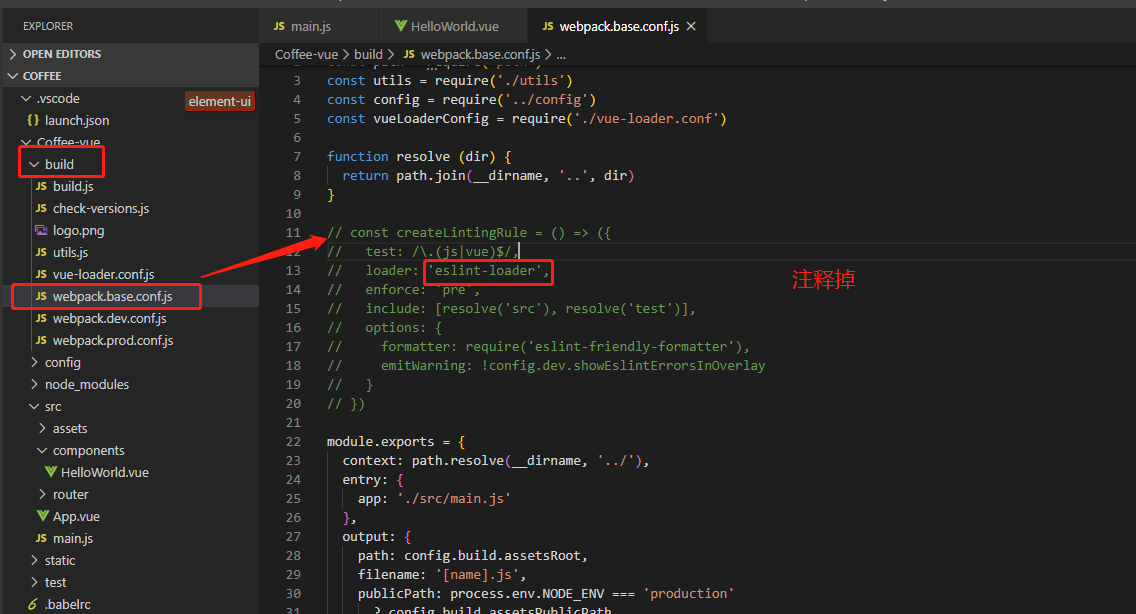The image size is (1136, 614).
Task: Close the webpack.base.conf.js tab
Action: tap(691, 26)
